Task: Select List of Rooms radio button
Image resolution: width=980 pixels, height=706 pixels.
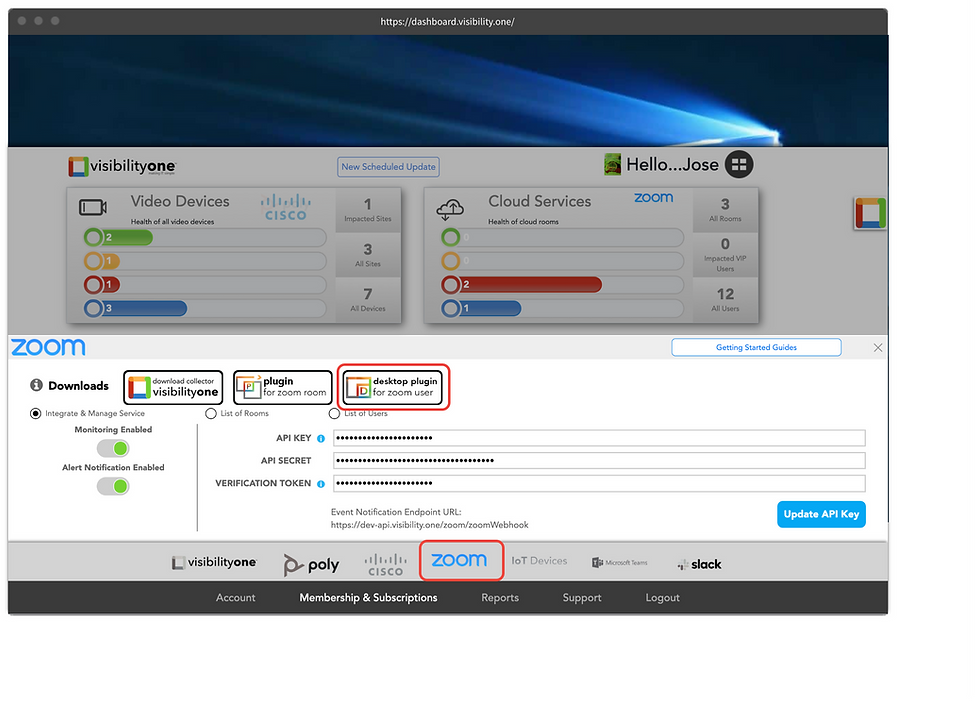Action: [x=211, y=414]
